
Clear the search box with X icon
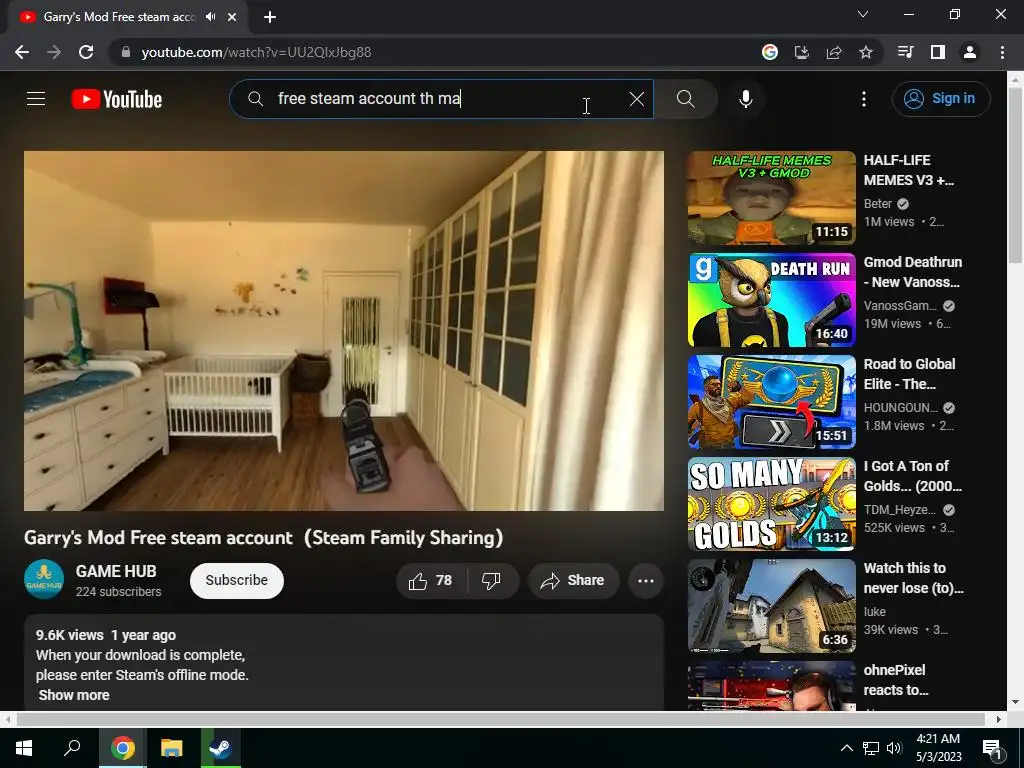click(637, 99)
